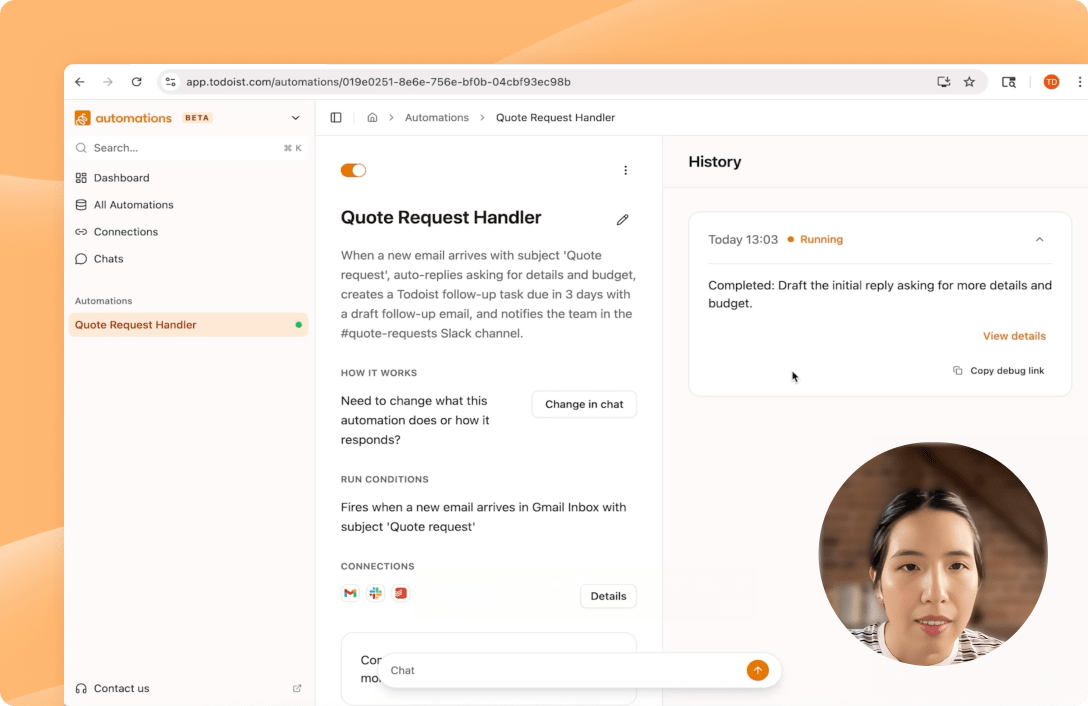Go to Connections in the sidebar
The height and width of the screenshot is (706, 1088).
point(188,232)
